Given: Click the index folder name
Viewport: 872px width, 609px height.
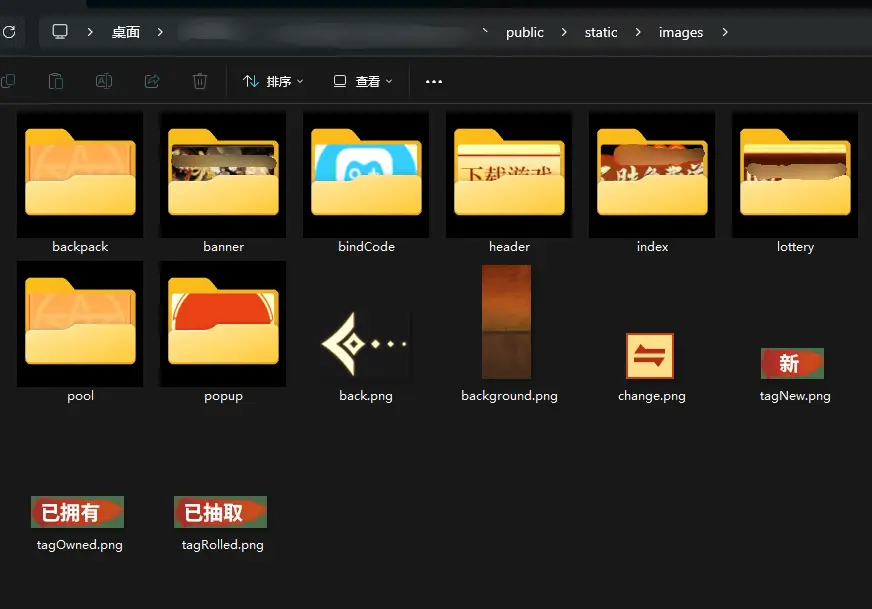Looking at the screenshot, I should click(x=652, y=246).
